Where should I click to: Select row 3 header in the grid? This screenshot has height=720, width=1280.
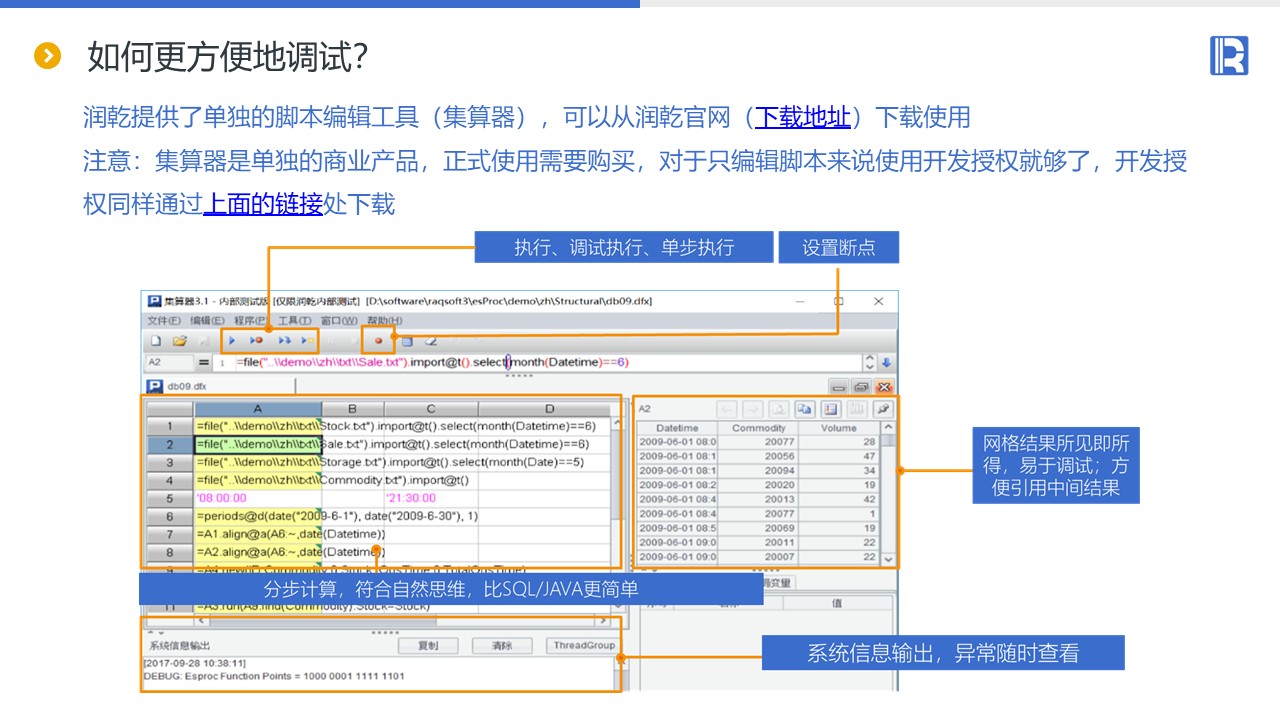(170, 462)
